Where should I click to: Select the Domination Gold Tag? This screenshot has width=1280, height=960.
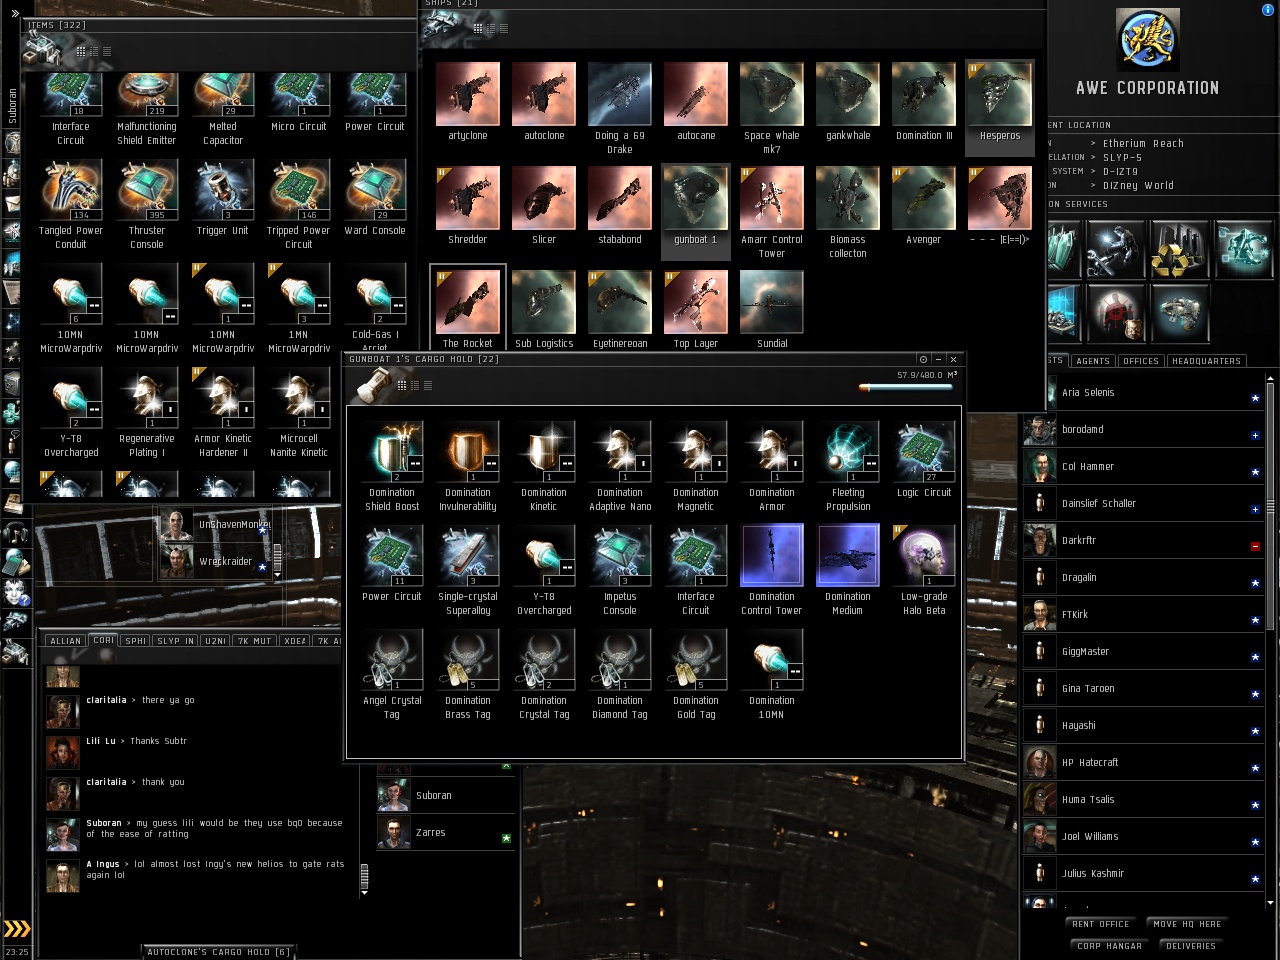point(696,675)
